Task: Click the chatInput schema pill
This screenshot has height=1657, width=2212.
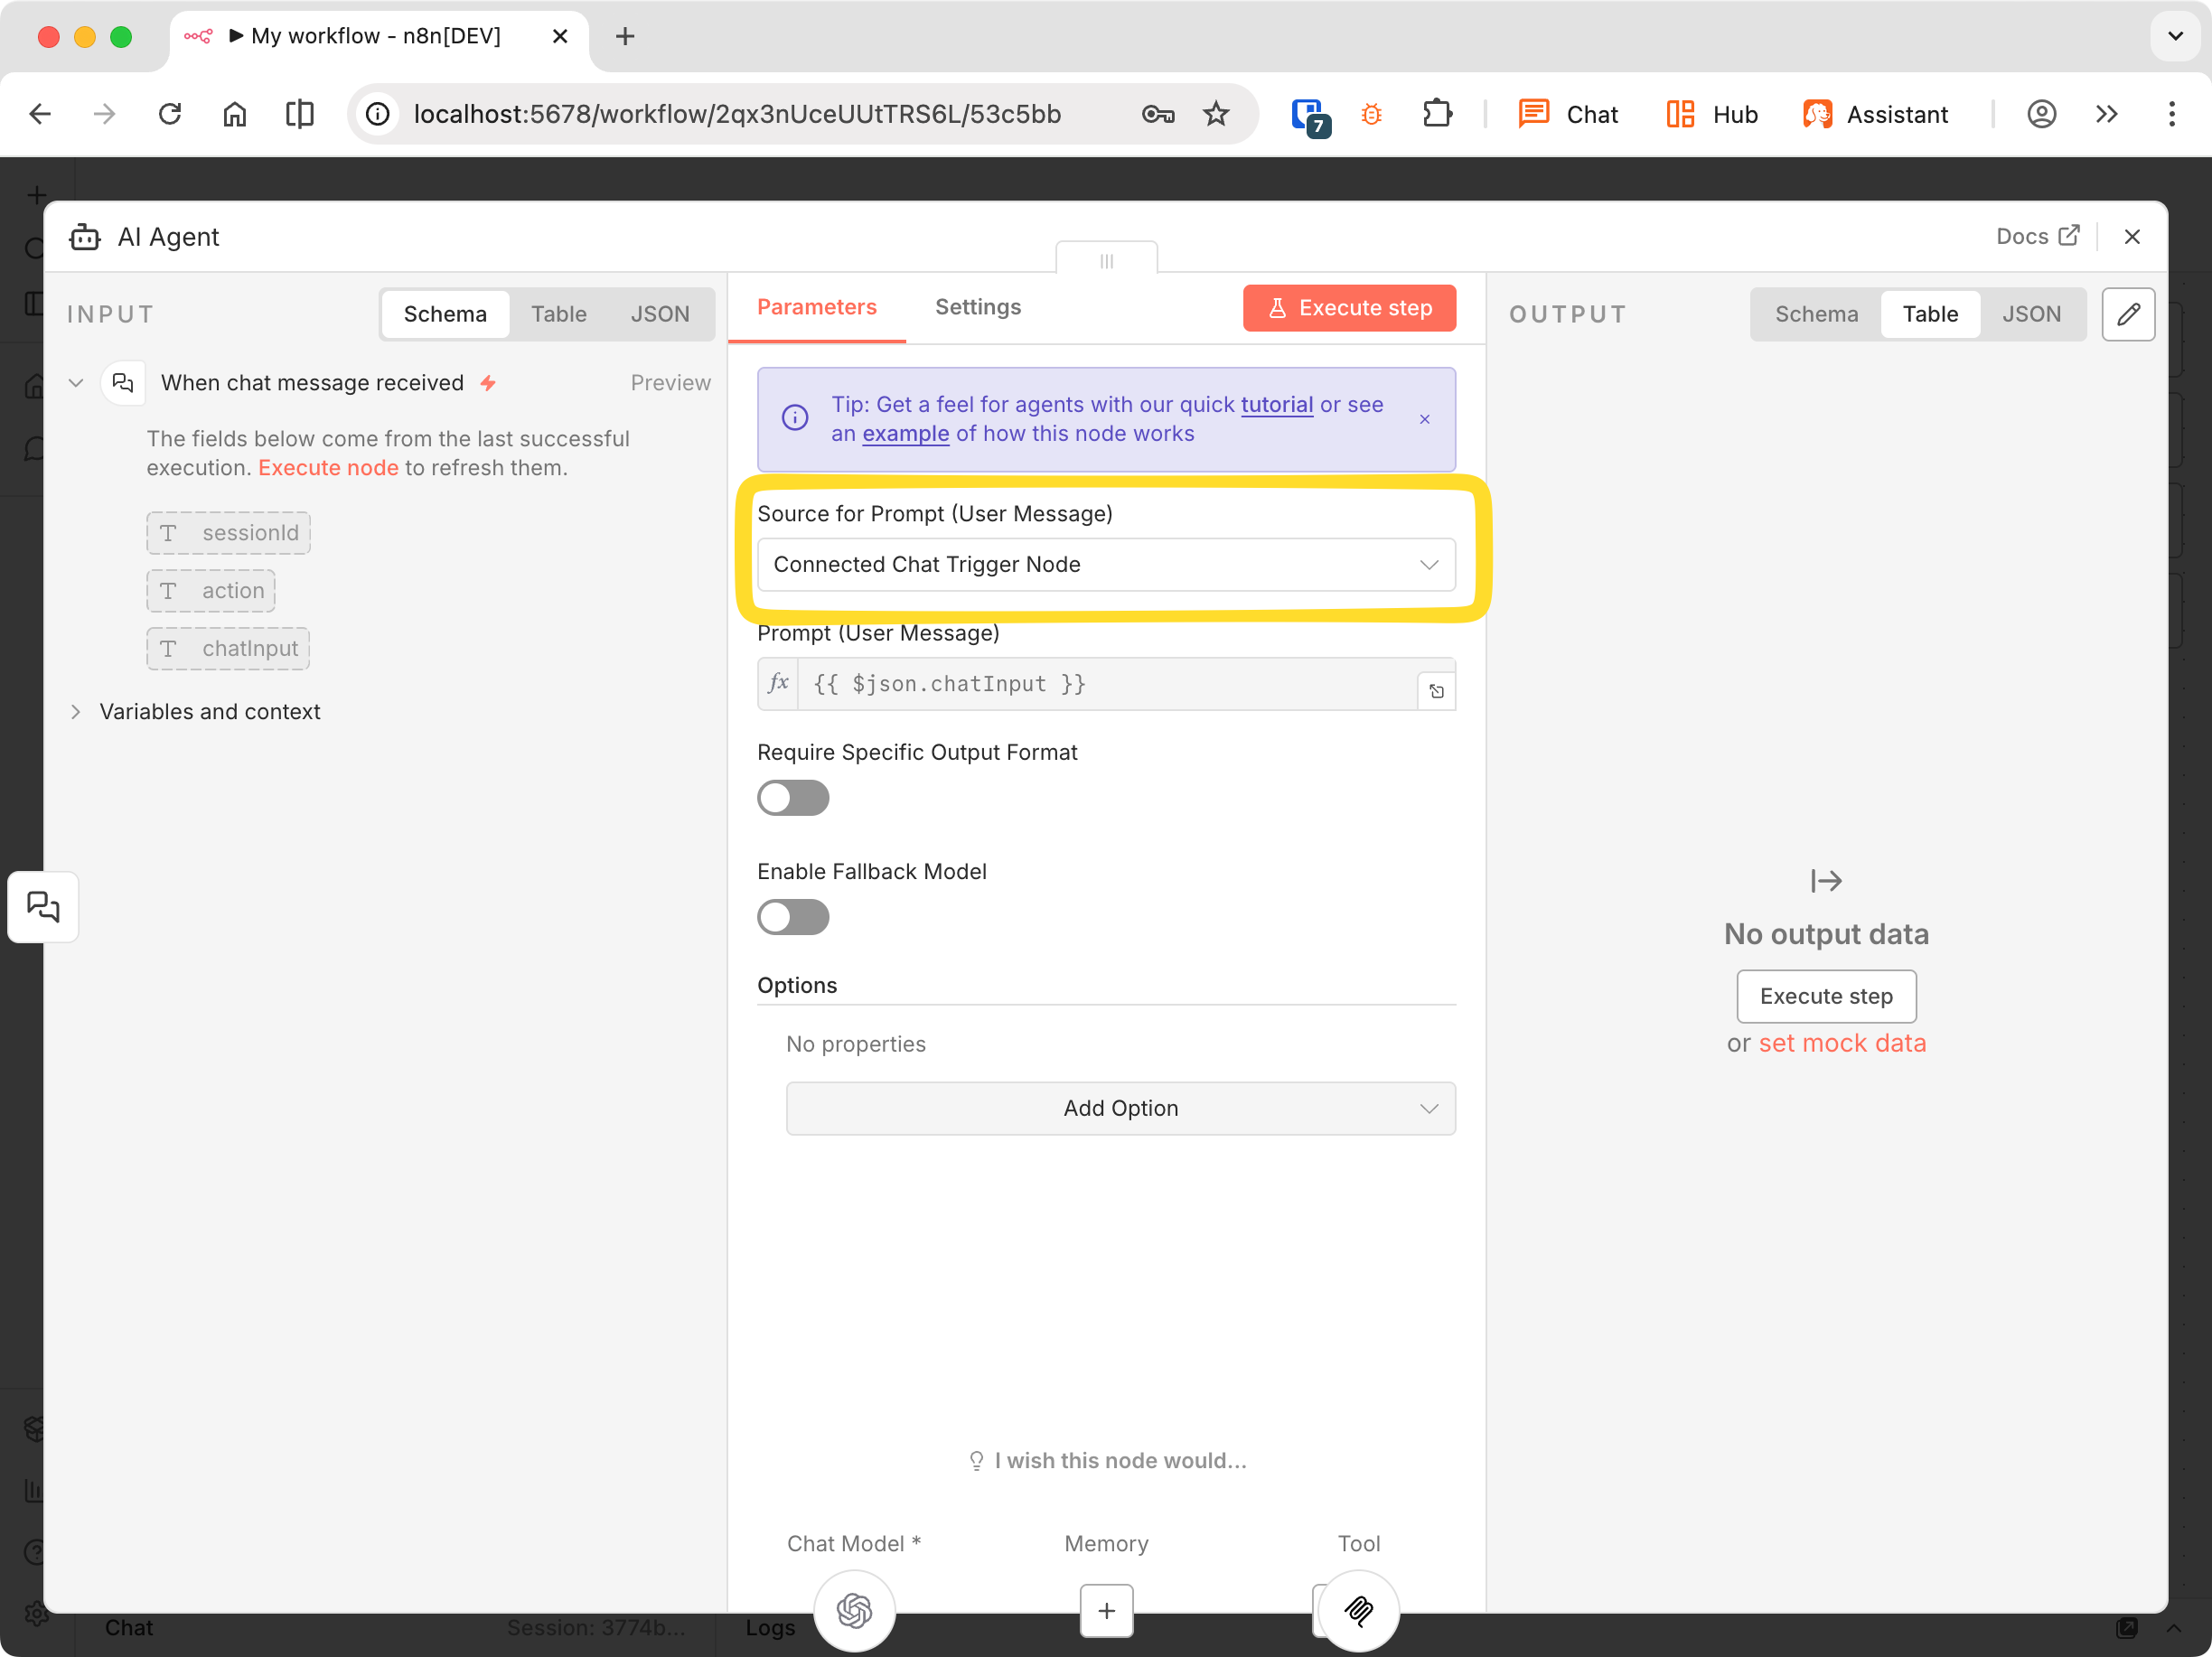Action: tap(227, 648)
